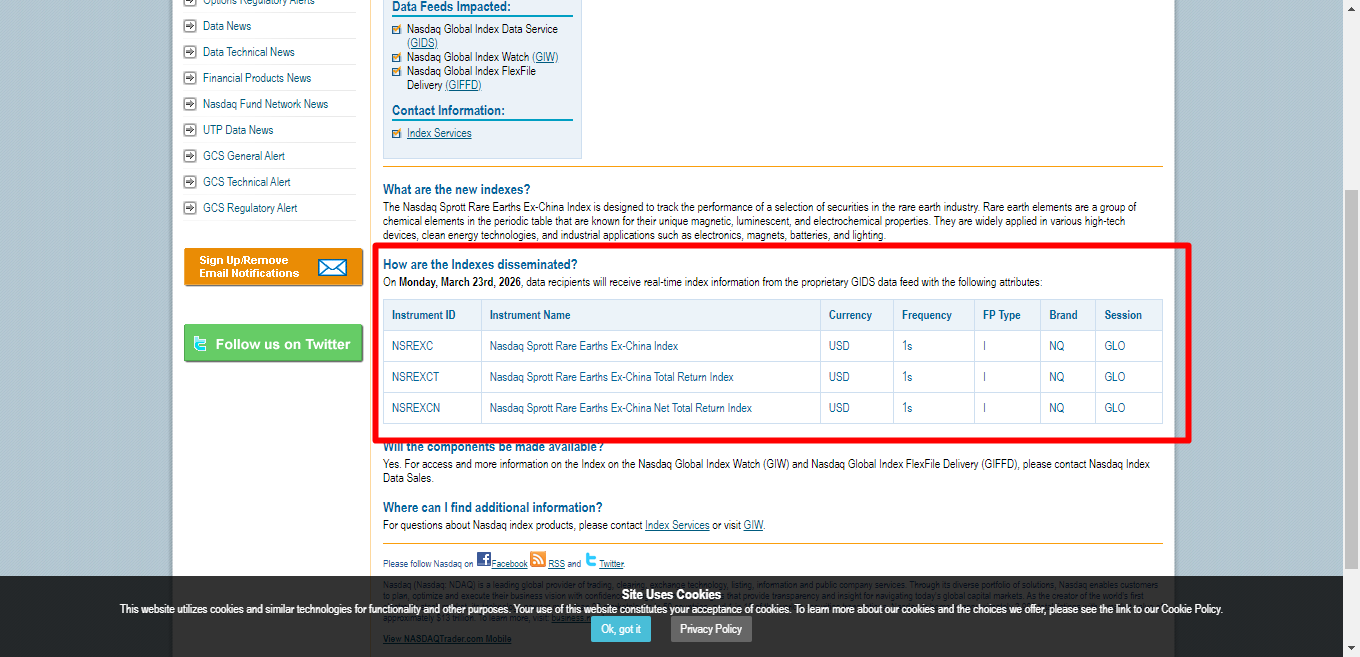Click the arrow icon beside Financial Products News
The height and width of the screenshot is (657, 1360).
pyautogui.click(x=190, y=78)
